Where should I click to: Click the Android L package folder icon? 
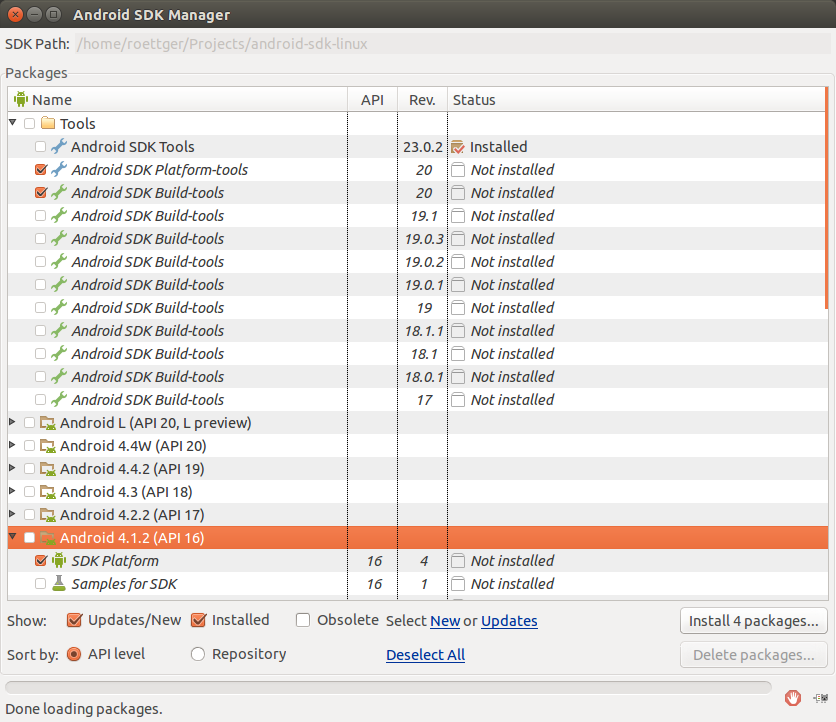tap(48, 423)
